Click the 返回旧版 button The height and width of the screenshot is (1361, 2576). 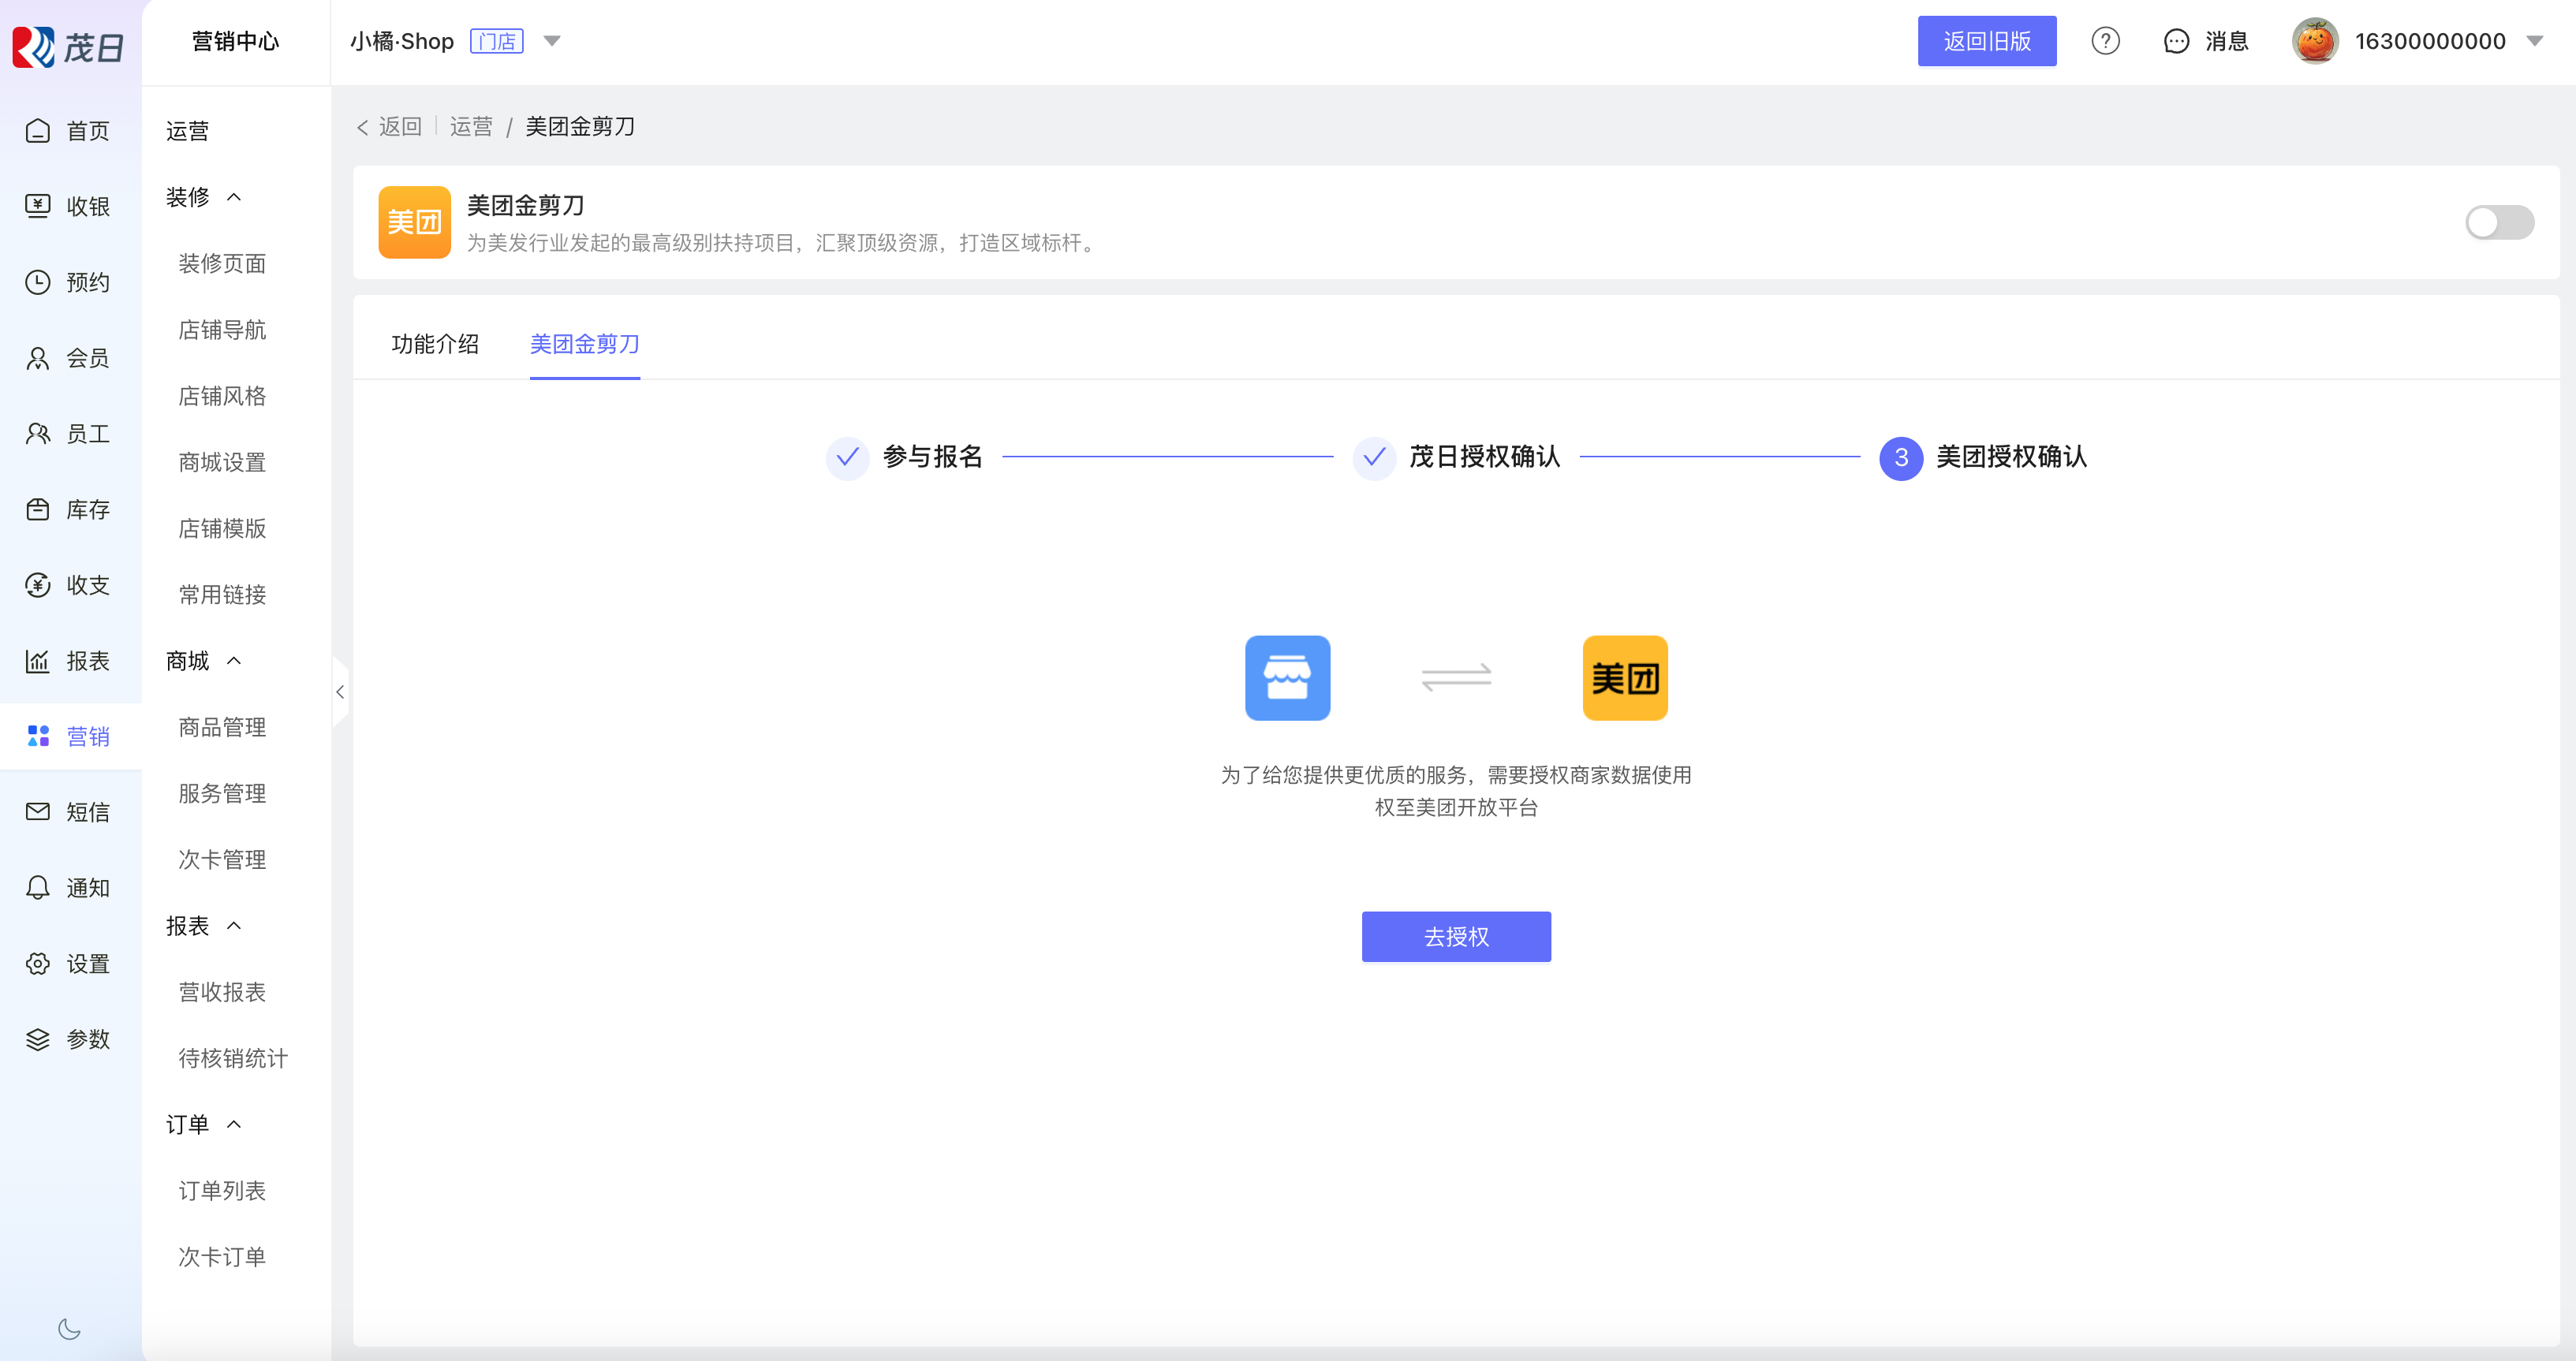1986,41
